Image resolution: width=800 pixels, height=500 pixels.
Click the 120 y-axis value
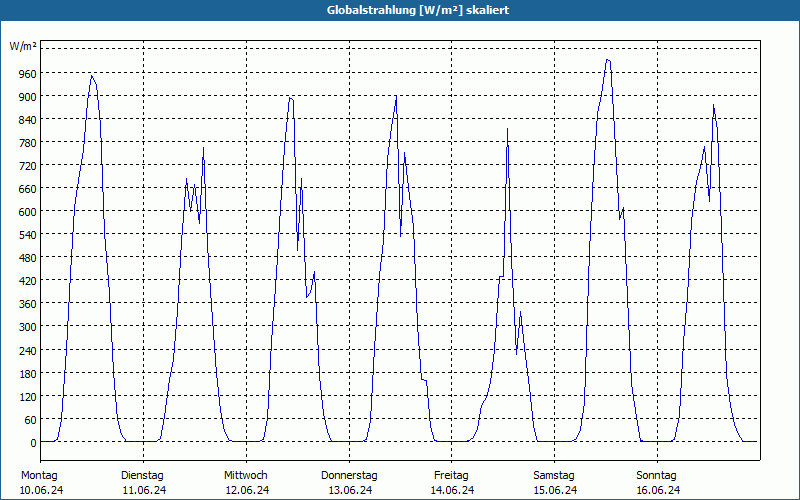coord(27,398)
